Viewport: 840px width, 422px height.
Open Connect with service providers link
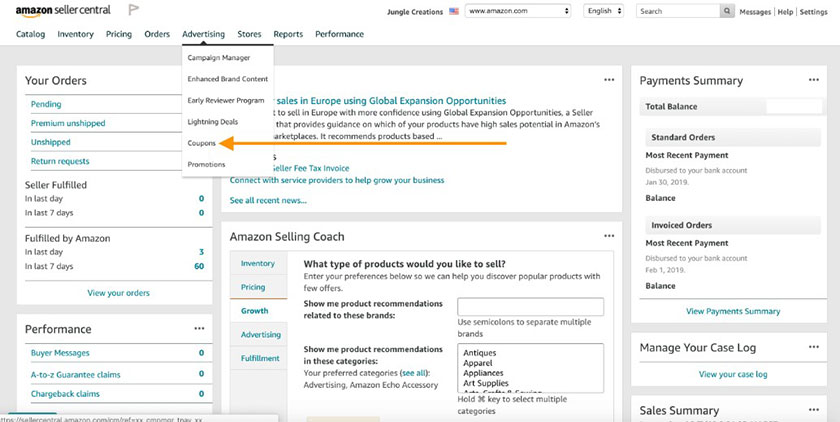coord(337,180)
